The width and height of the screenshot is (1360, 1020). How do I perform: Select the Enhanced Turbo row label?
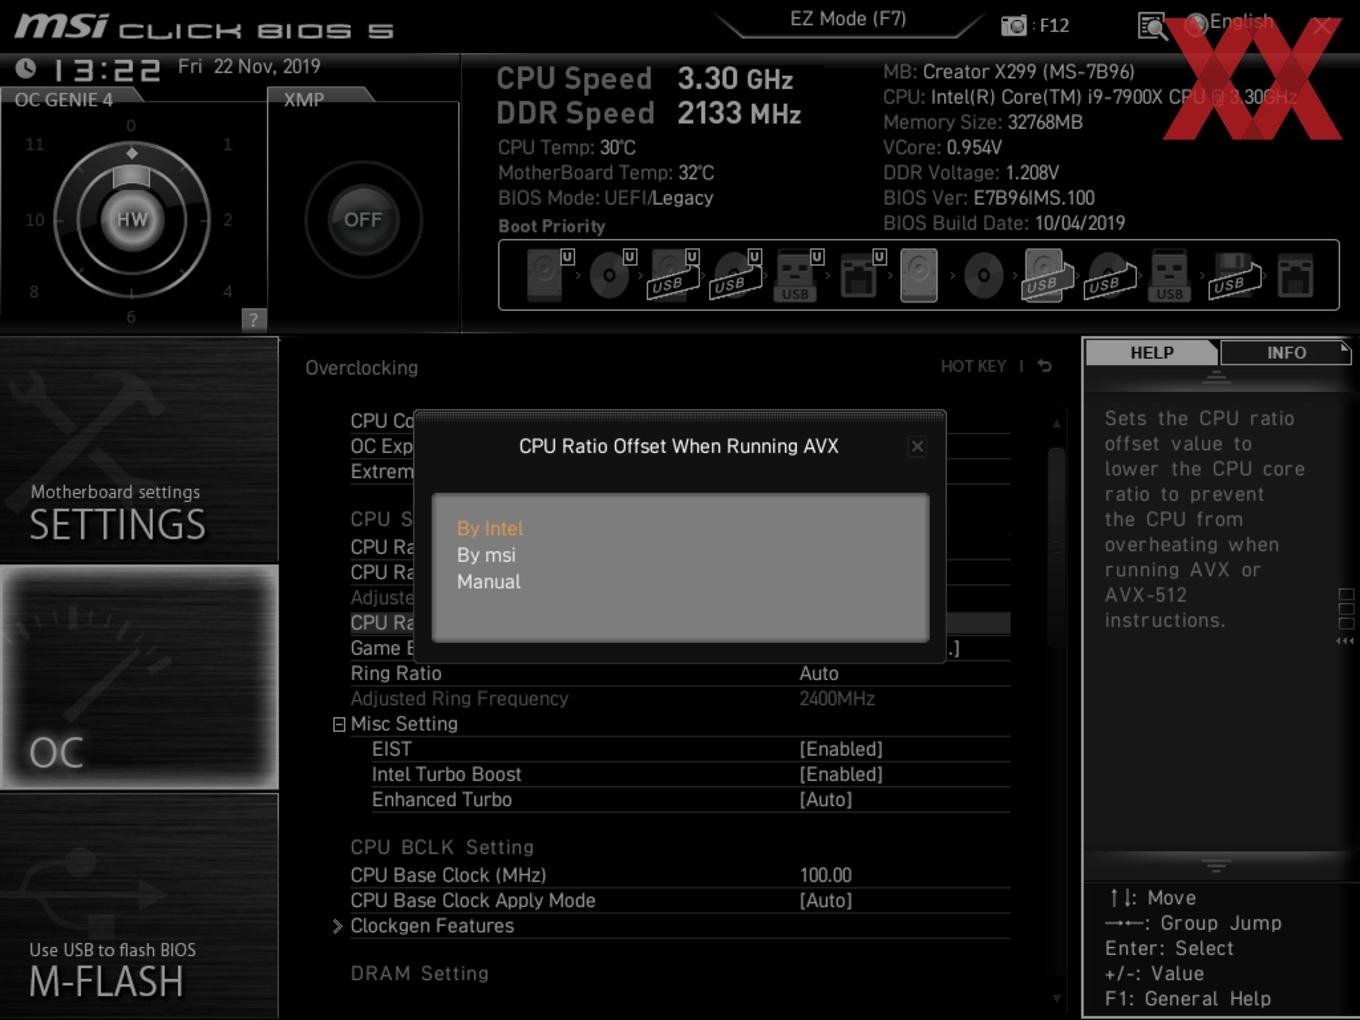pos(442,799)
